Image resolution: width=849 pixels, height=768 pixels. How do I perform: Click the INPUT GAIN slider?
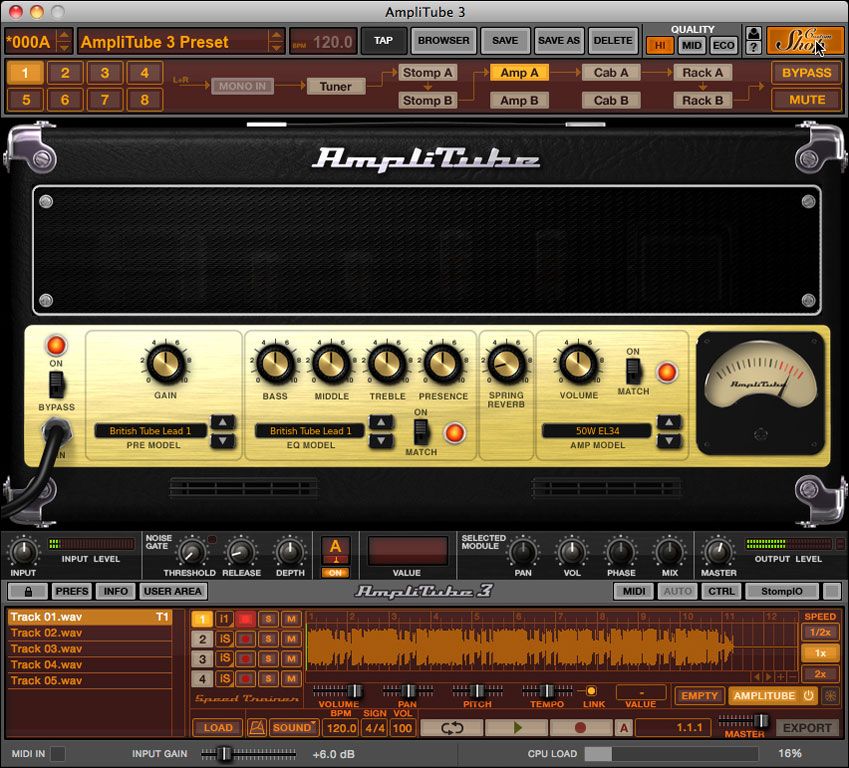click(249, 753)
